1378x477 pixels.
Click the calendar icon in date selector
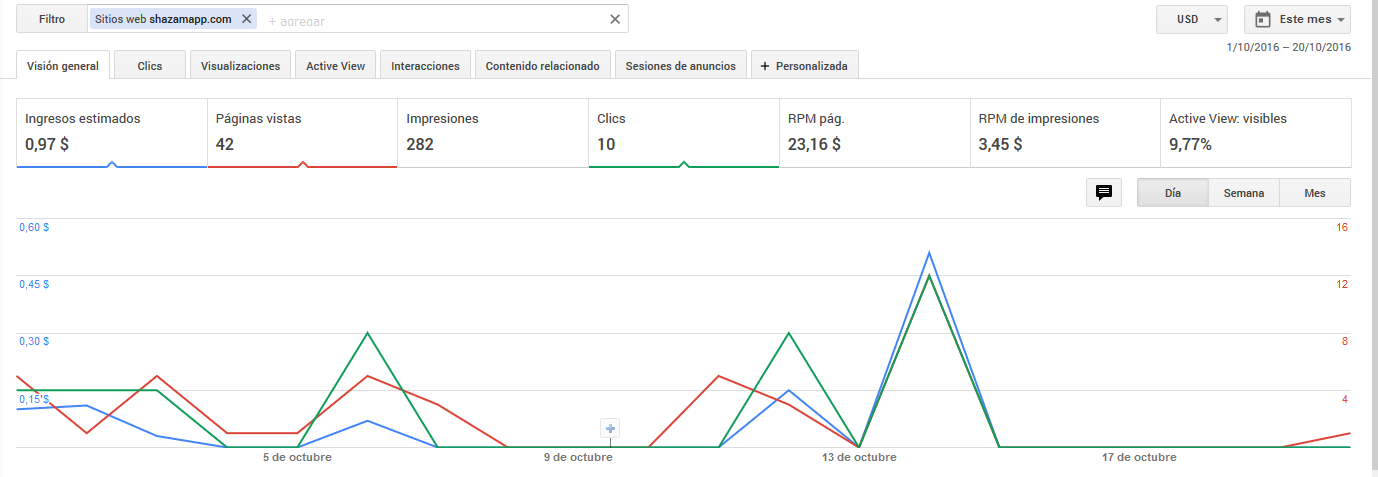(x=1263, y=19)
